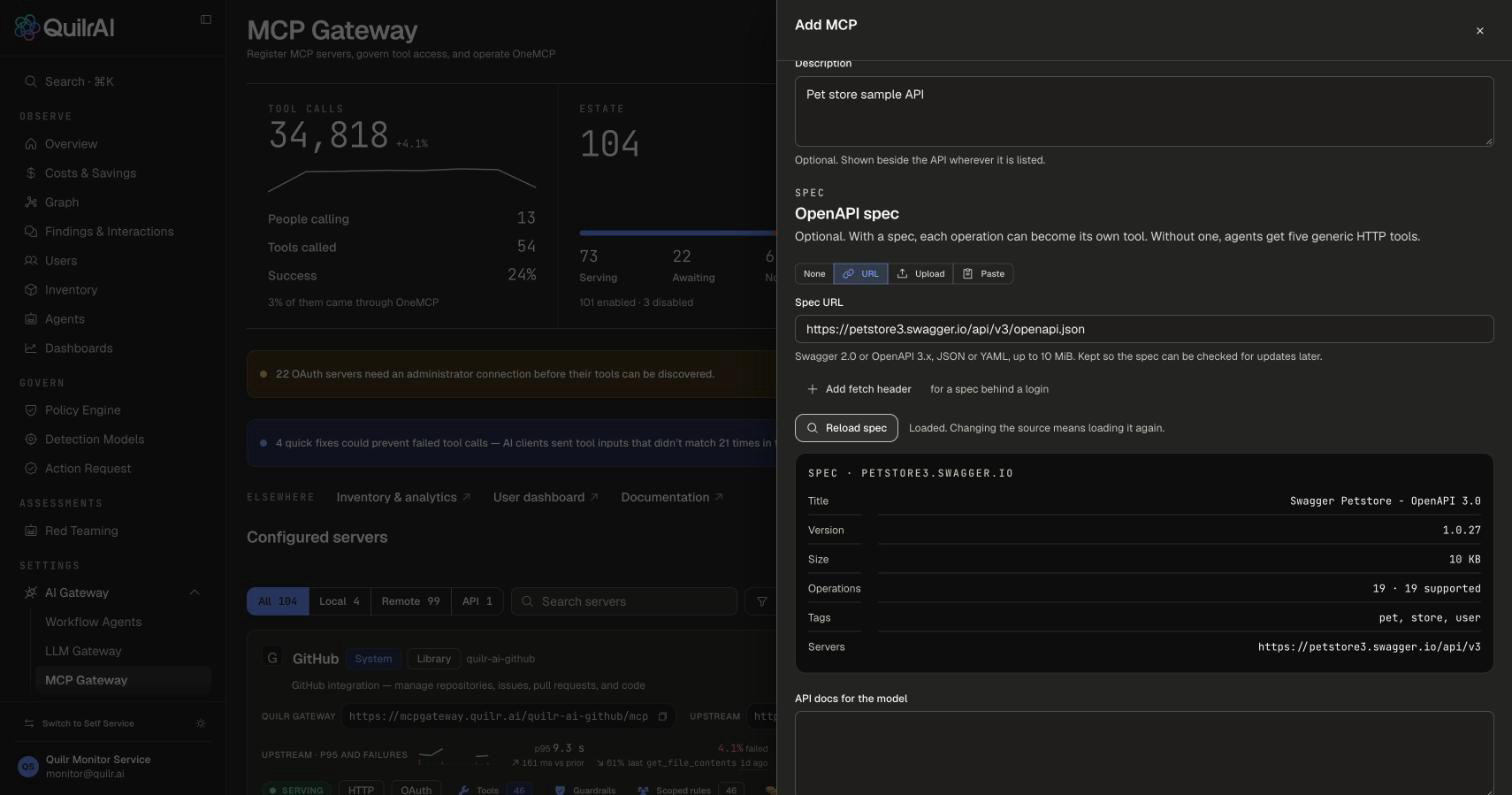The height and width of the screenshot is (795, 1512).
Task: Collapse the AI Gateway section chevron
Action: [x=194, y=593]
